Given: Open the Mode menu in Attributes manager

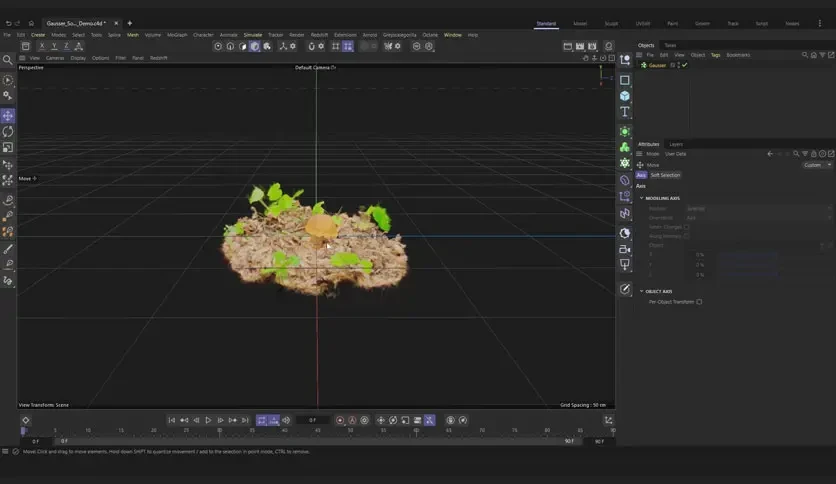Looking at the screenshot, I should [x=653, y=154].
